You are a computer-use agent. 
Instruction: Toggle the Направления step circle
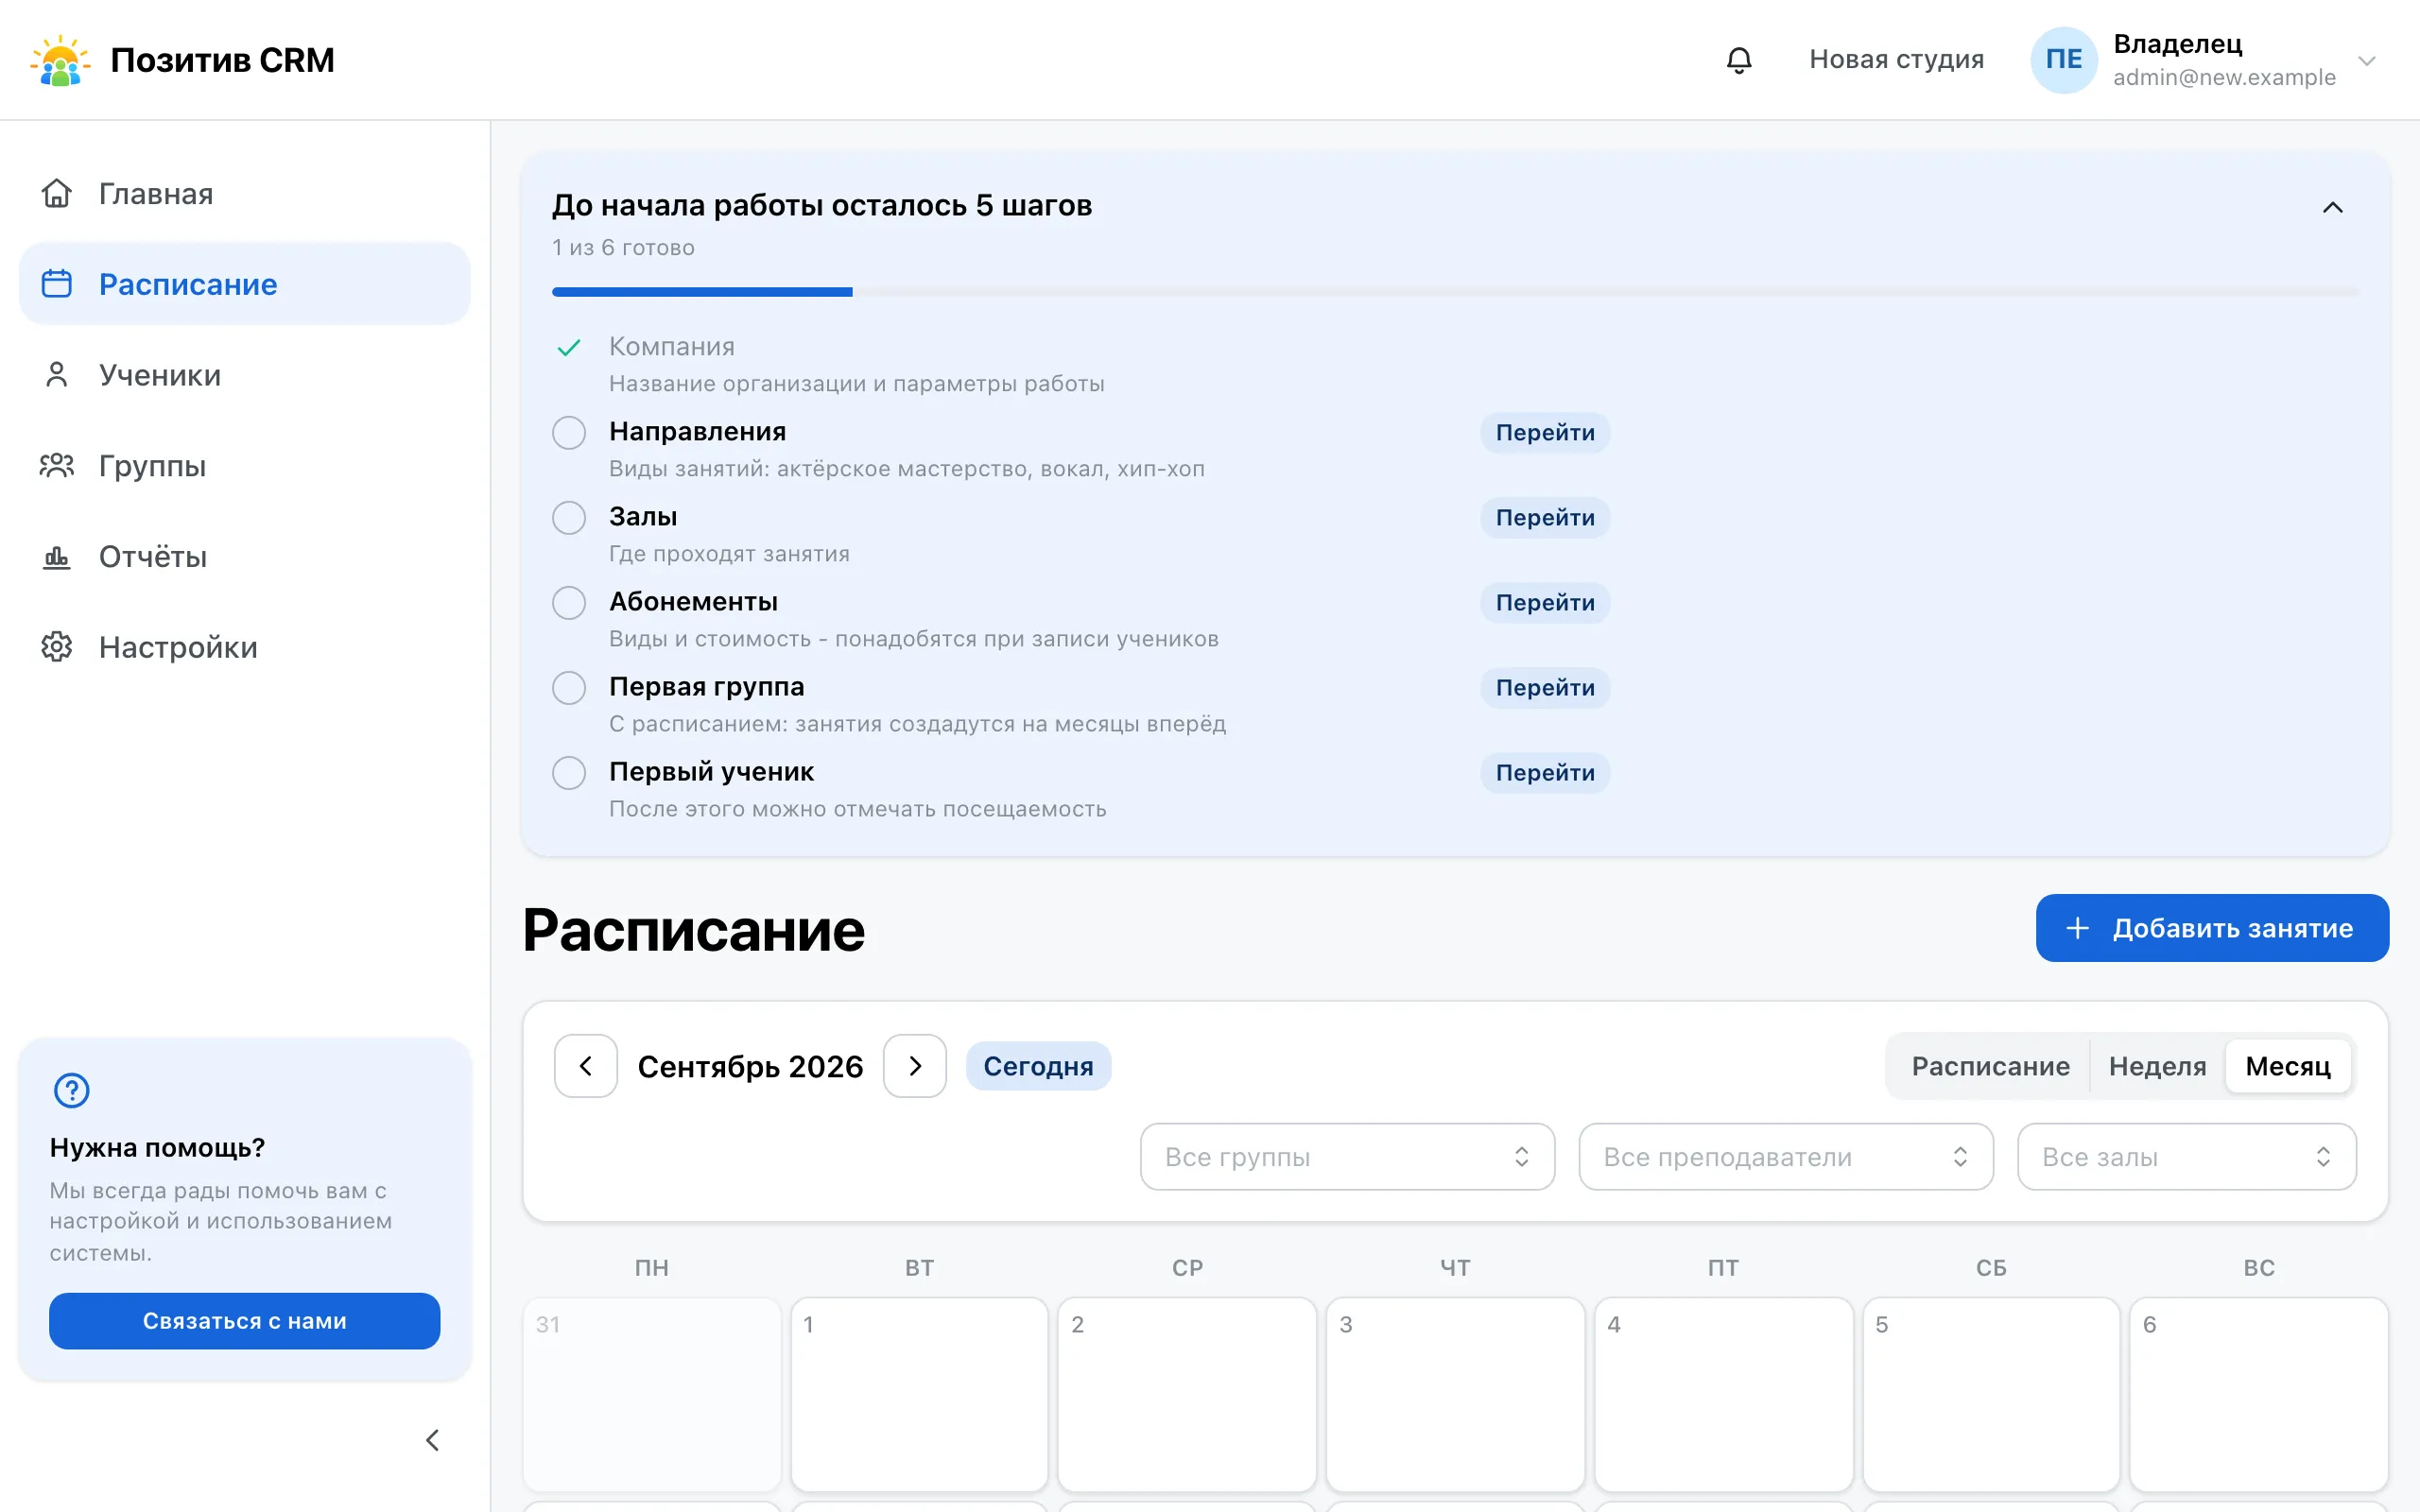[x=569, y=433]
